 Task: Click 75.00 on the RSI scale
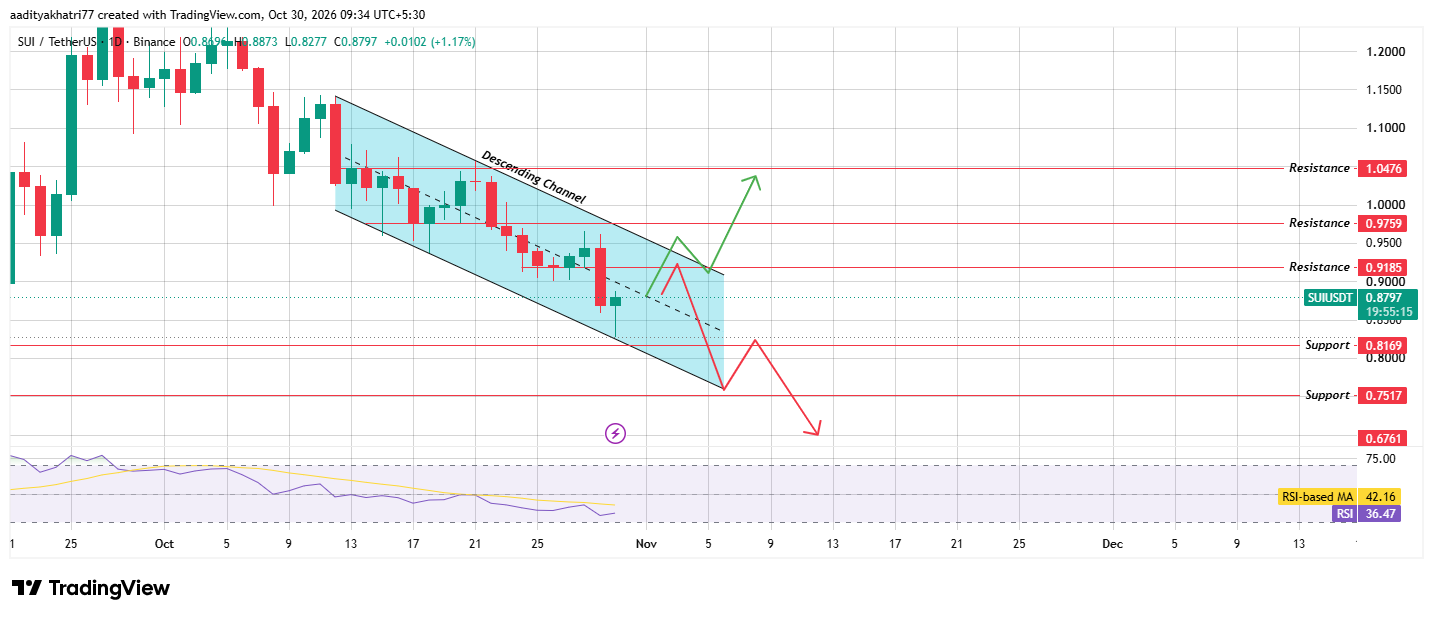point(1380,459)
